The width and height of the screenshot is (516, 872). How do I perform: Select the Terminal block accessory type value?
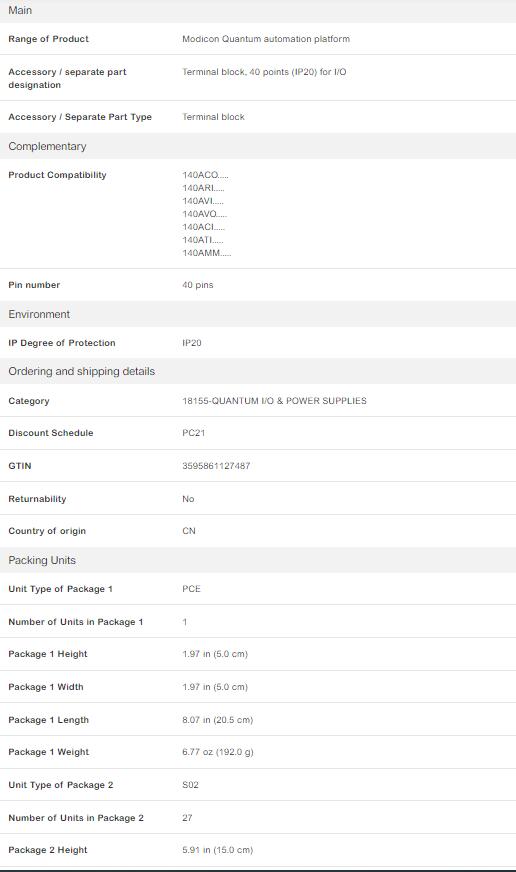coord(213,117)
